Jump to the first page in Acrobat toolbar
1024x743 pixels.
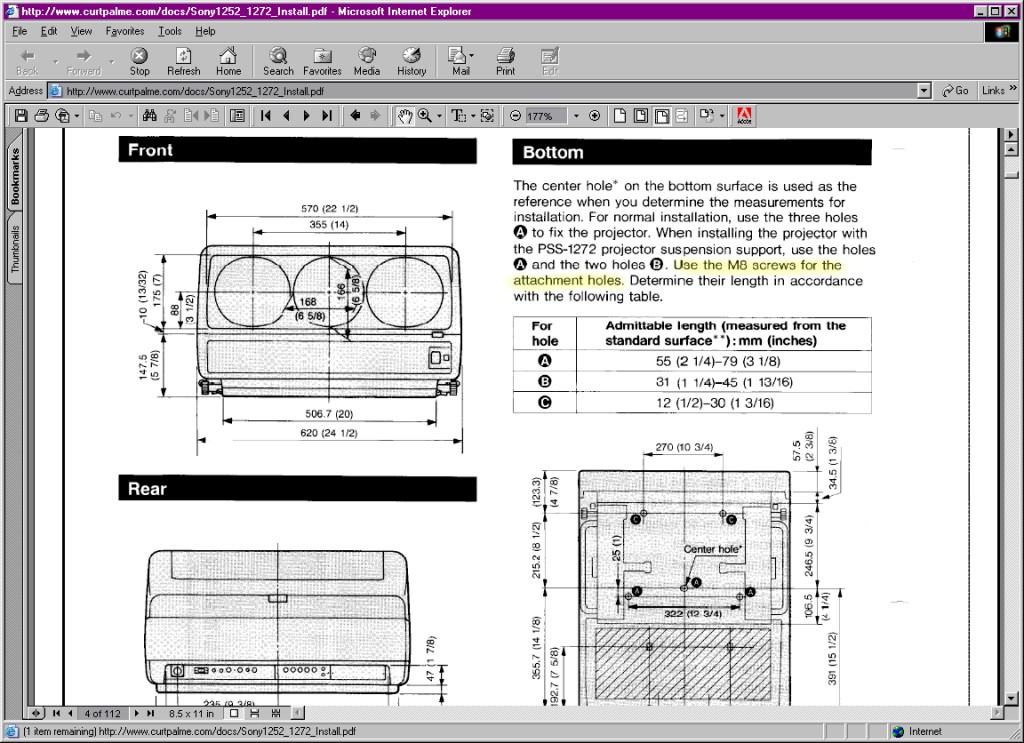(x=265, y=116)
